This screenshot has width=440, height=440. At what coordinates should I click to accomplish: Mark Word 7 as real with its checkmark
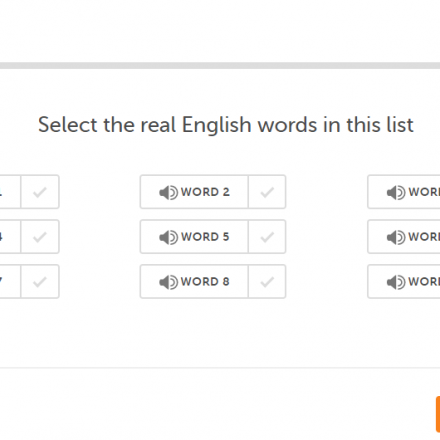[x=40, y=282]
